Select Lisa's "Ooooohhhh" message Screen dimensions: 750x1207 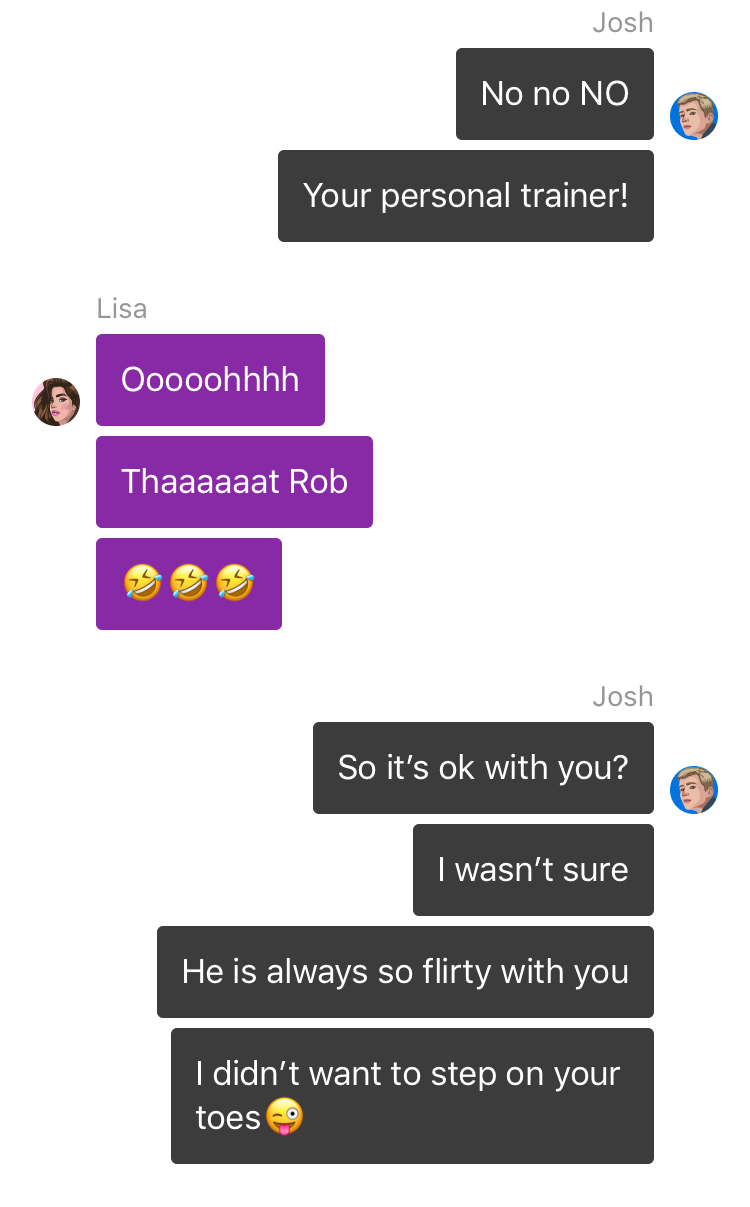[x=210, y=380]
